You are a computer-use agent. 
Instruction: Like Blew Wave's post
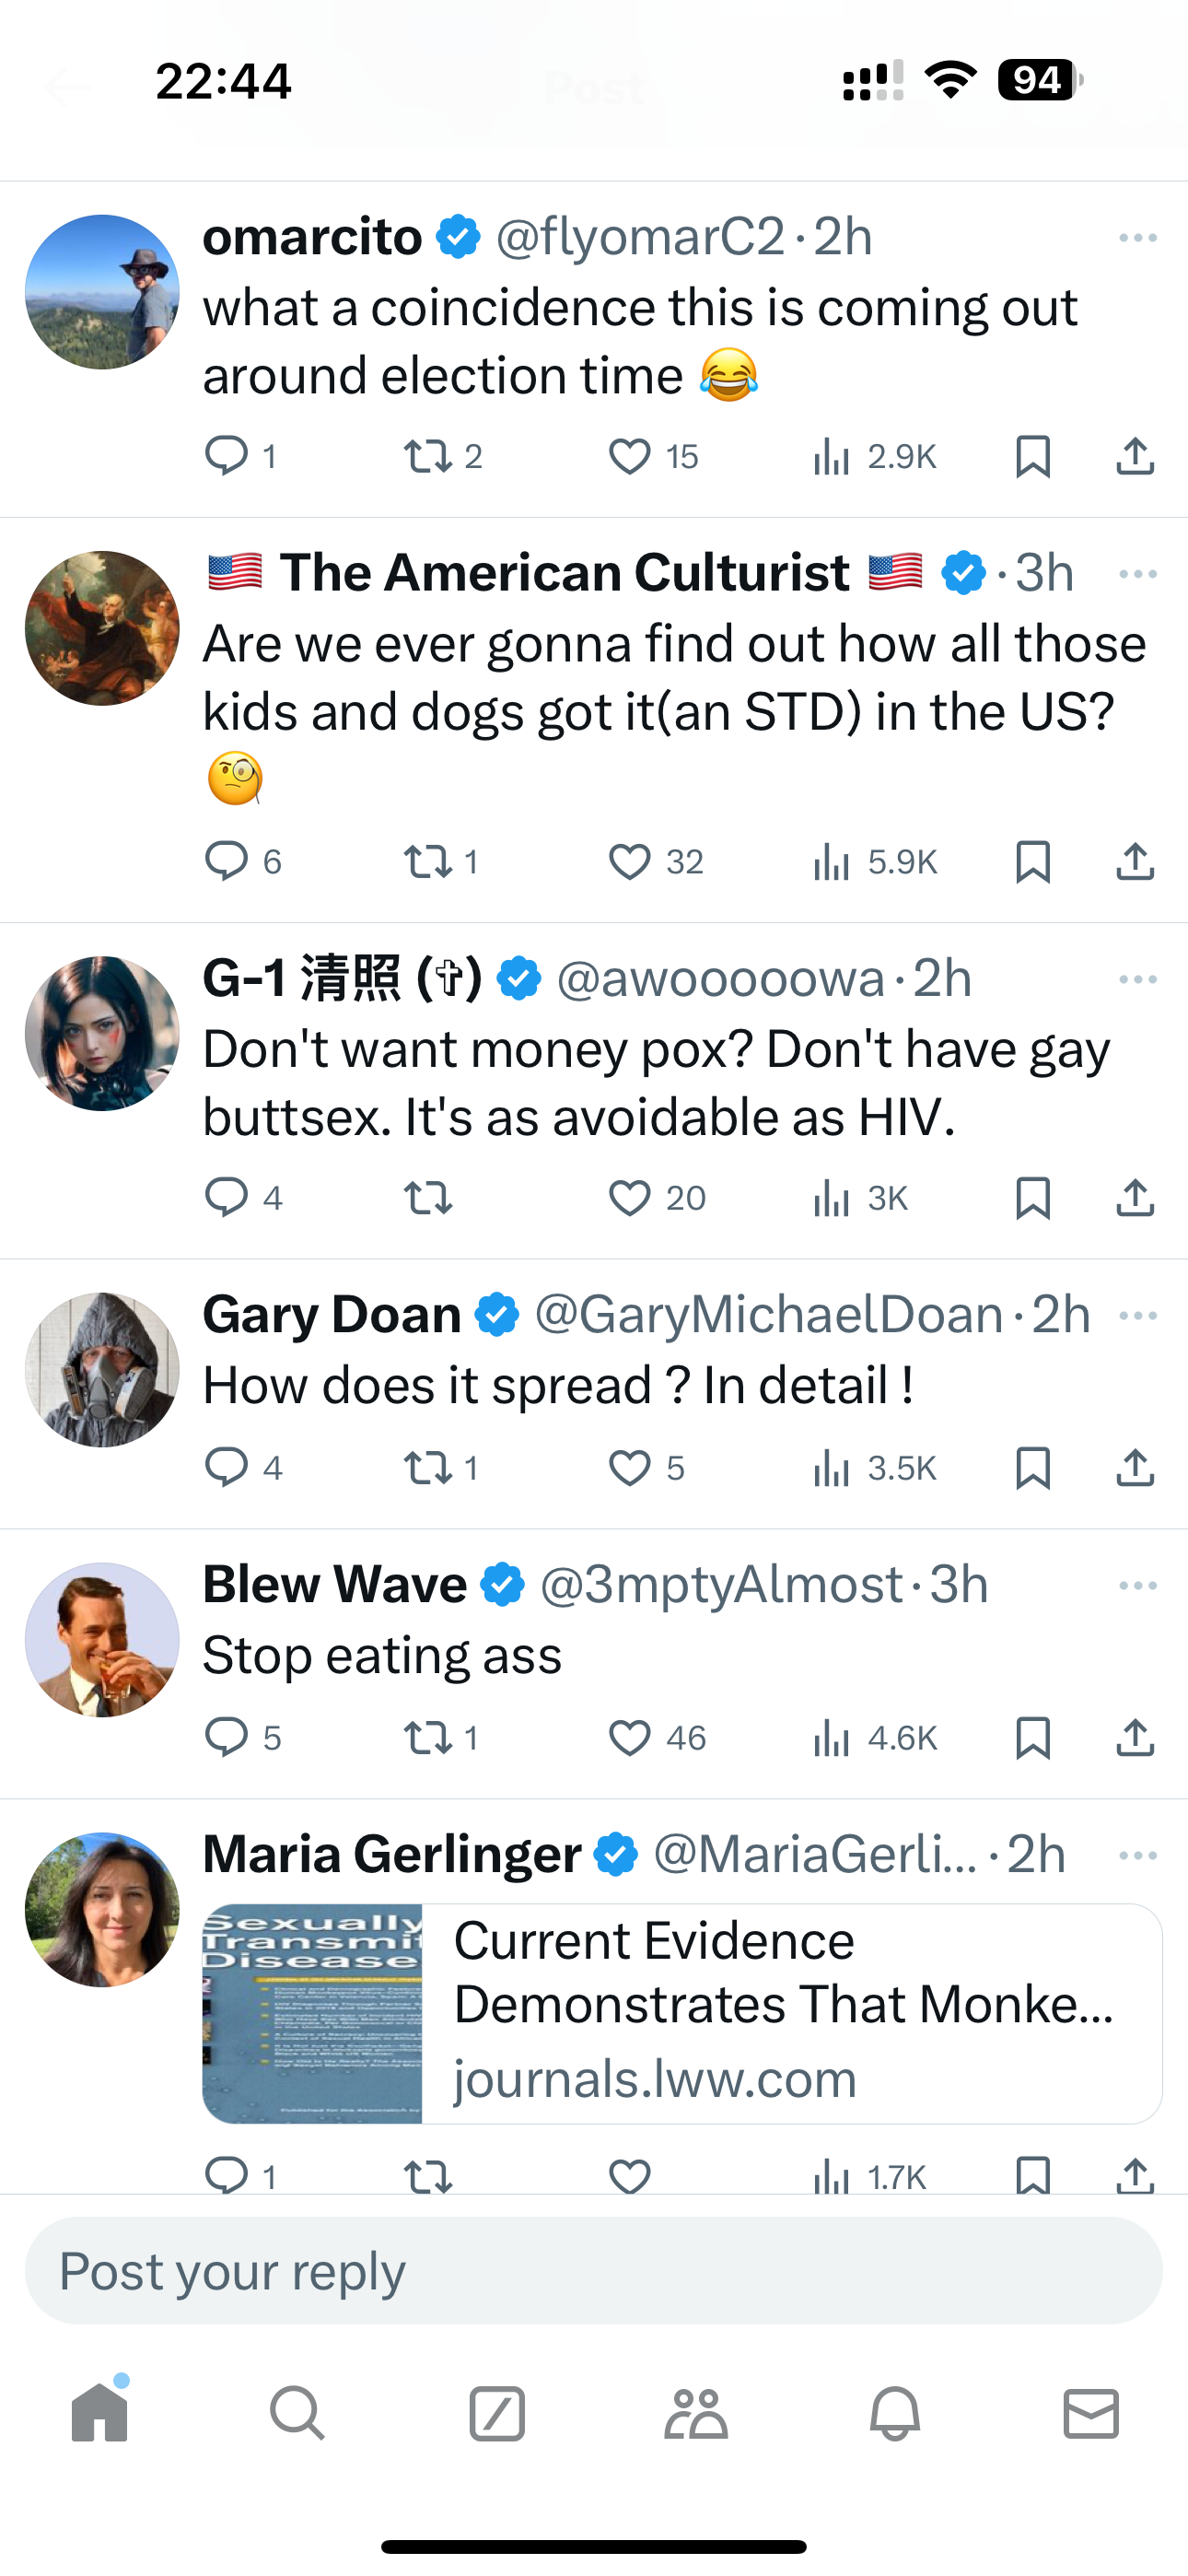630,1738
